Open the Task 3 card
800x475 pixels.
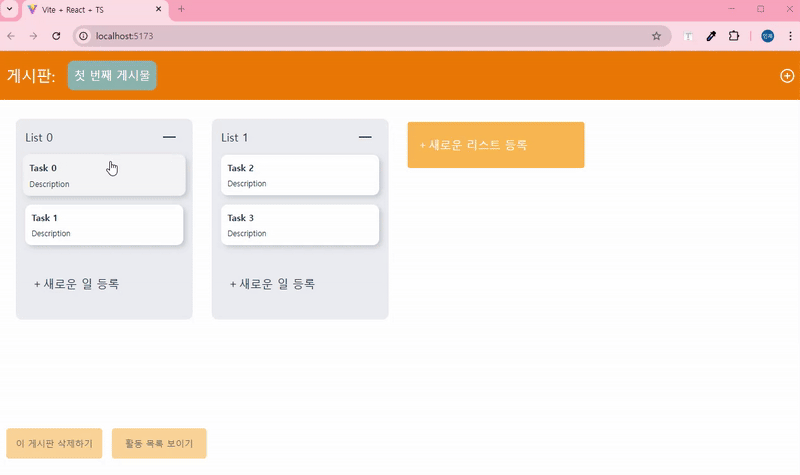[300, 225]
